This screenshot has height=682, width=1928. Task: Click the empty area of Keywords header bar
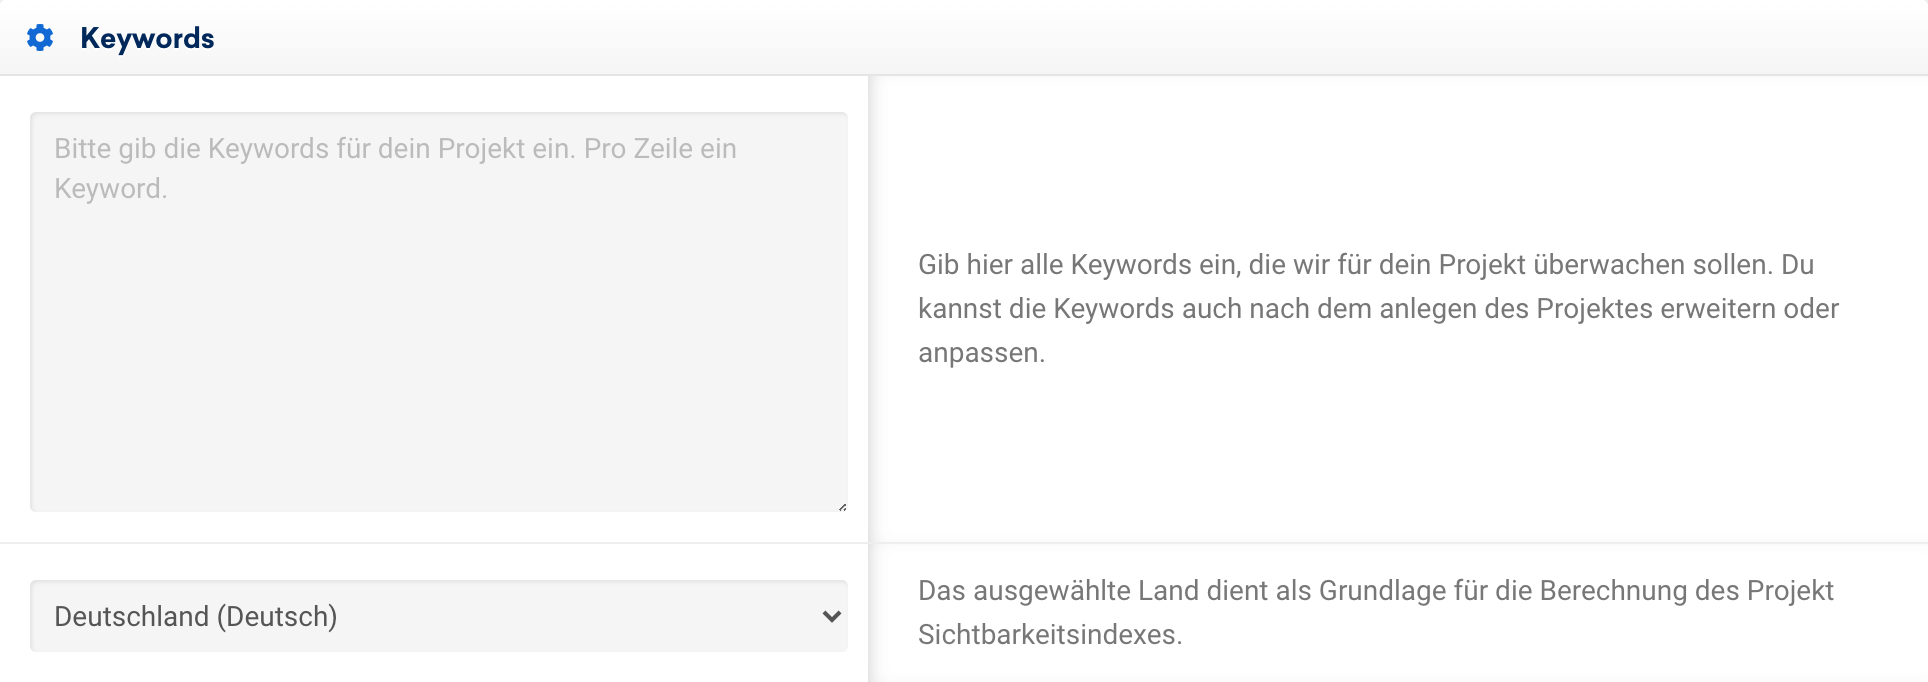(x=1000, y=38)
